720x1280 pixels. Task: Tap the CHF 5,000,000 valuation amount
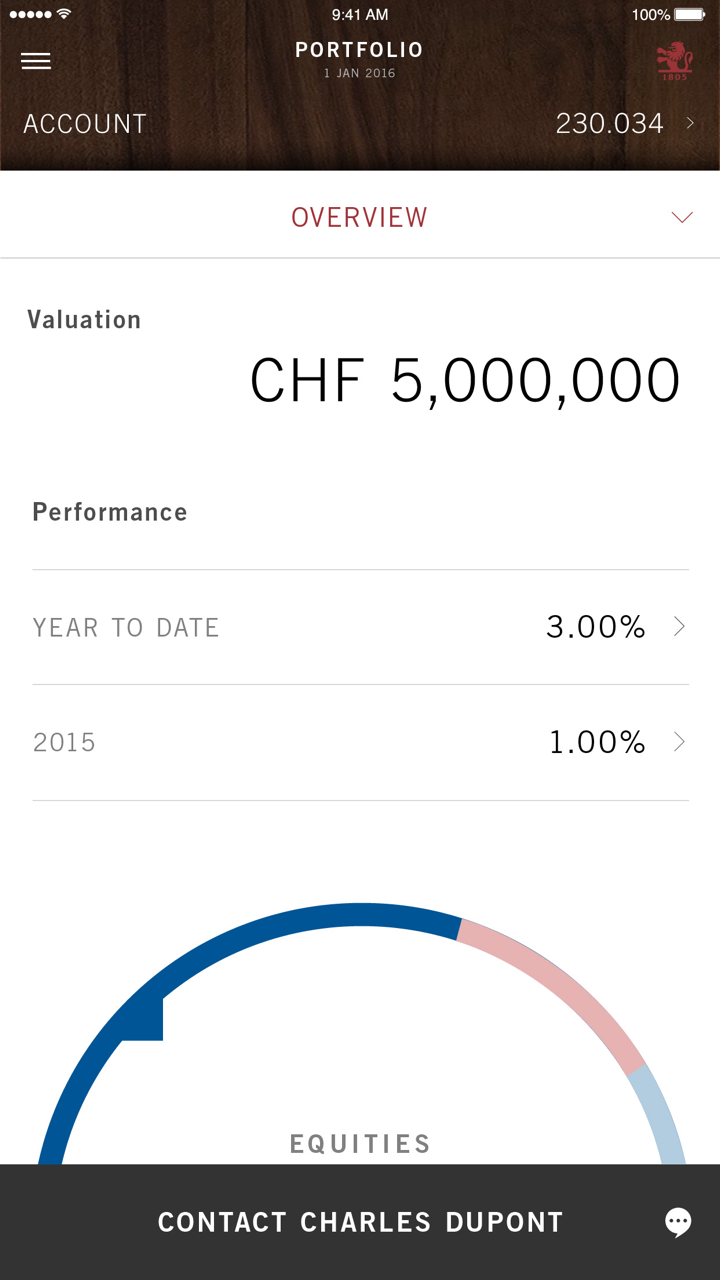465,381
